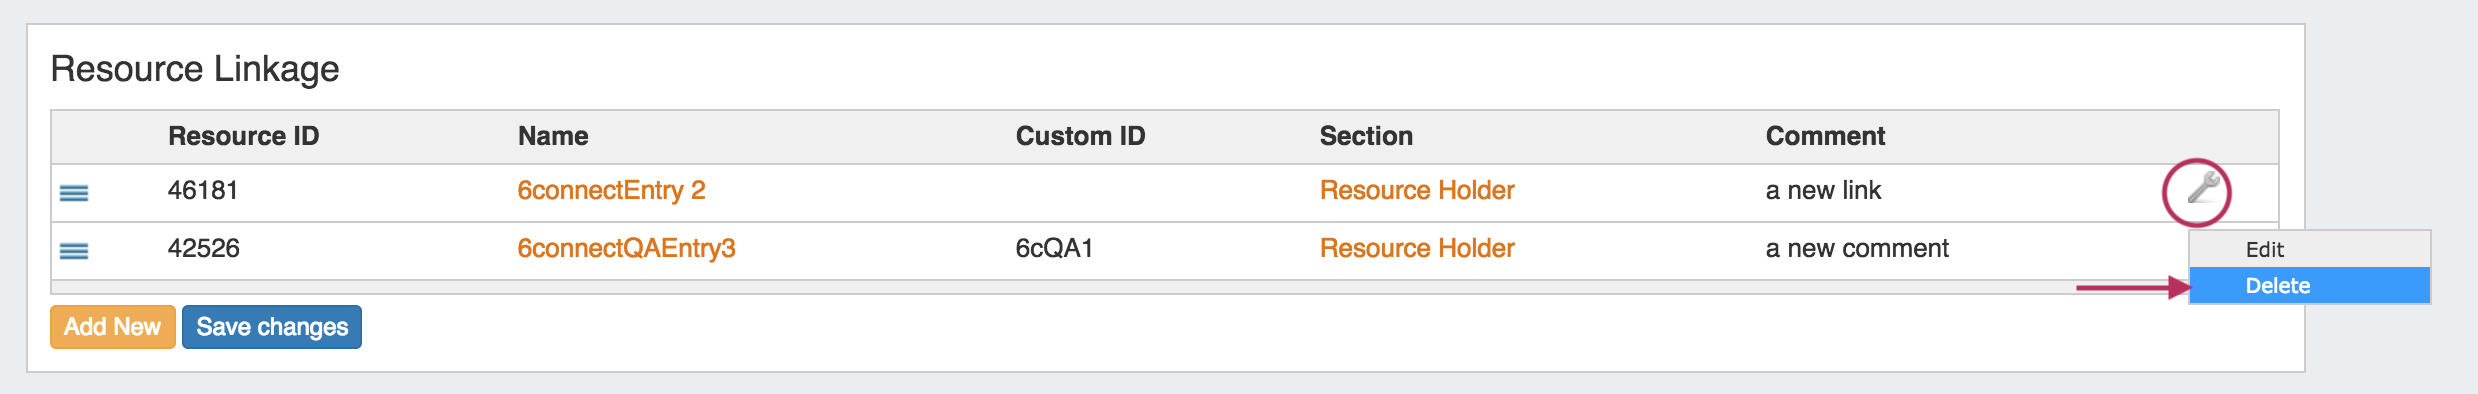Select the 'a new link' comment cell
Viewport: 2478px width, 394px height.
(1823, 190)
